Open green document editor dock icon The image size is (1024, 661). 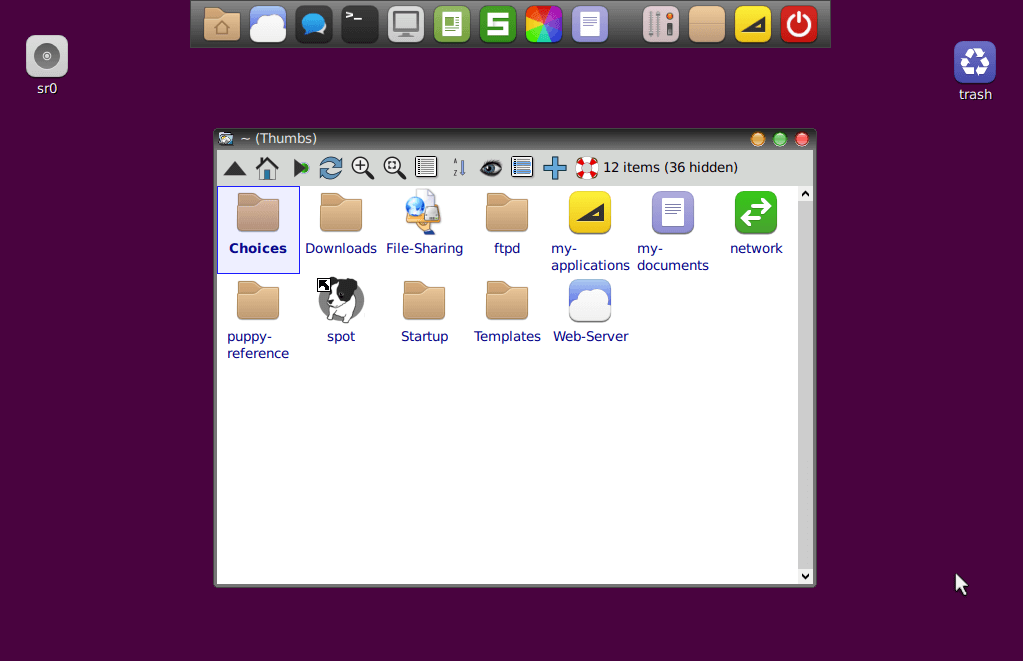(x=452, y=25)
